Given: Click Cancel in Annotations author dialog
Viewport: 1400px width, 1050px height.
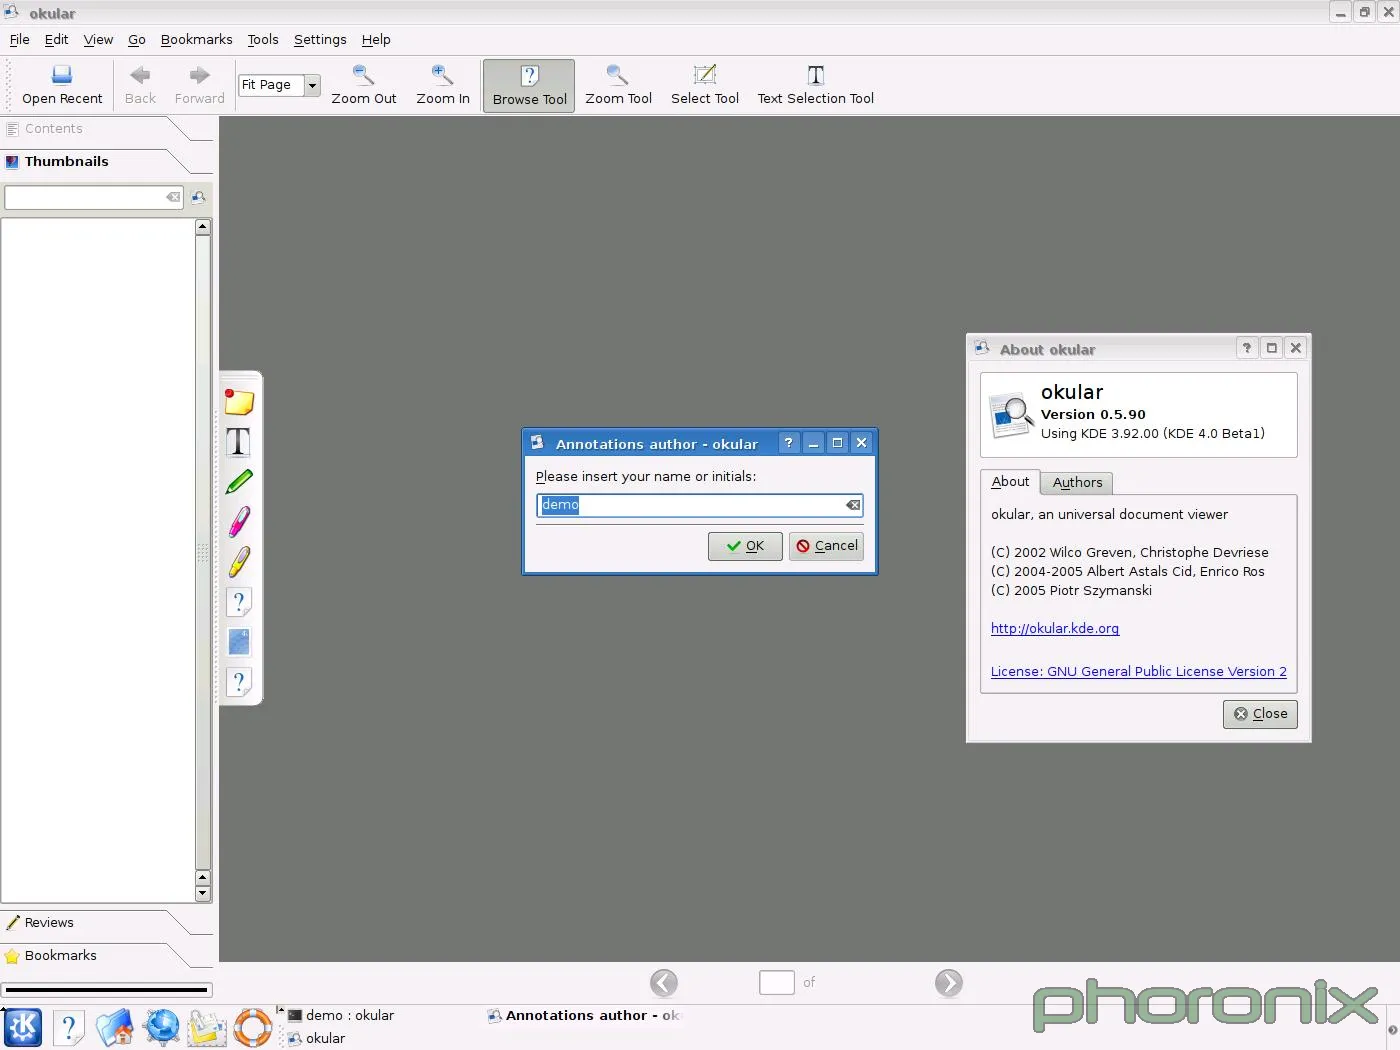Looking at the screenshot, I should 826,546.
